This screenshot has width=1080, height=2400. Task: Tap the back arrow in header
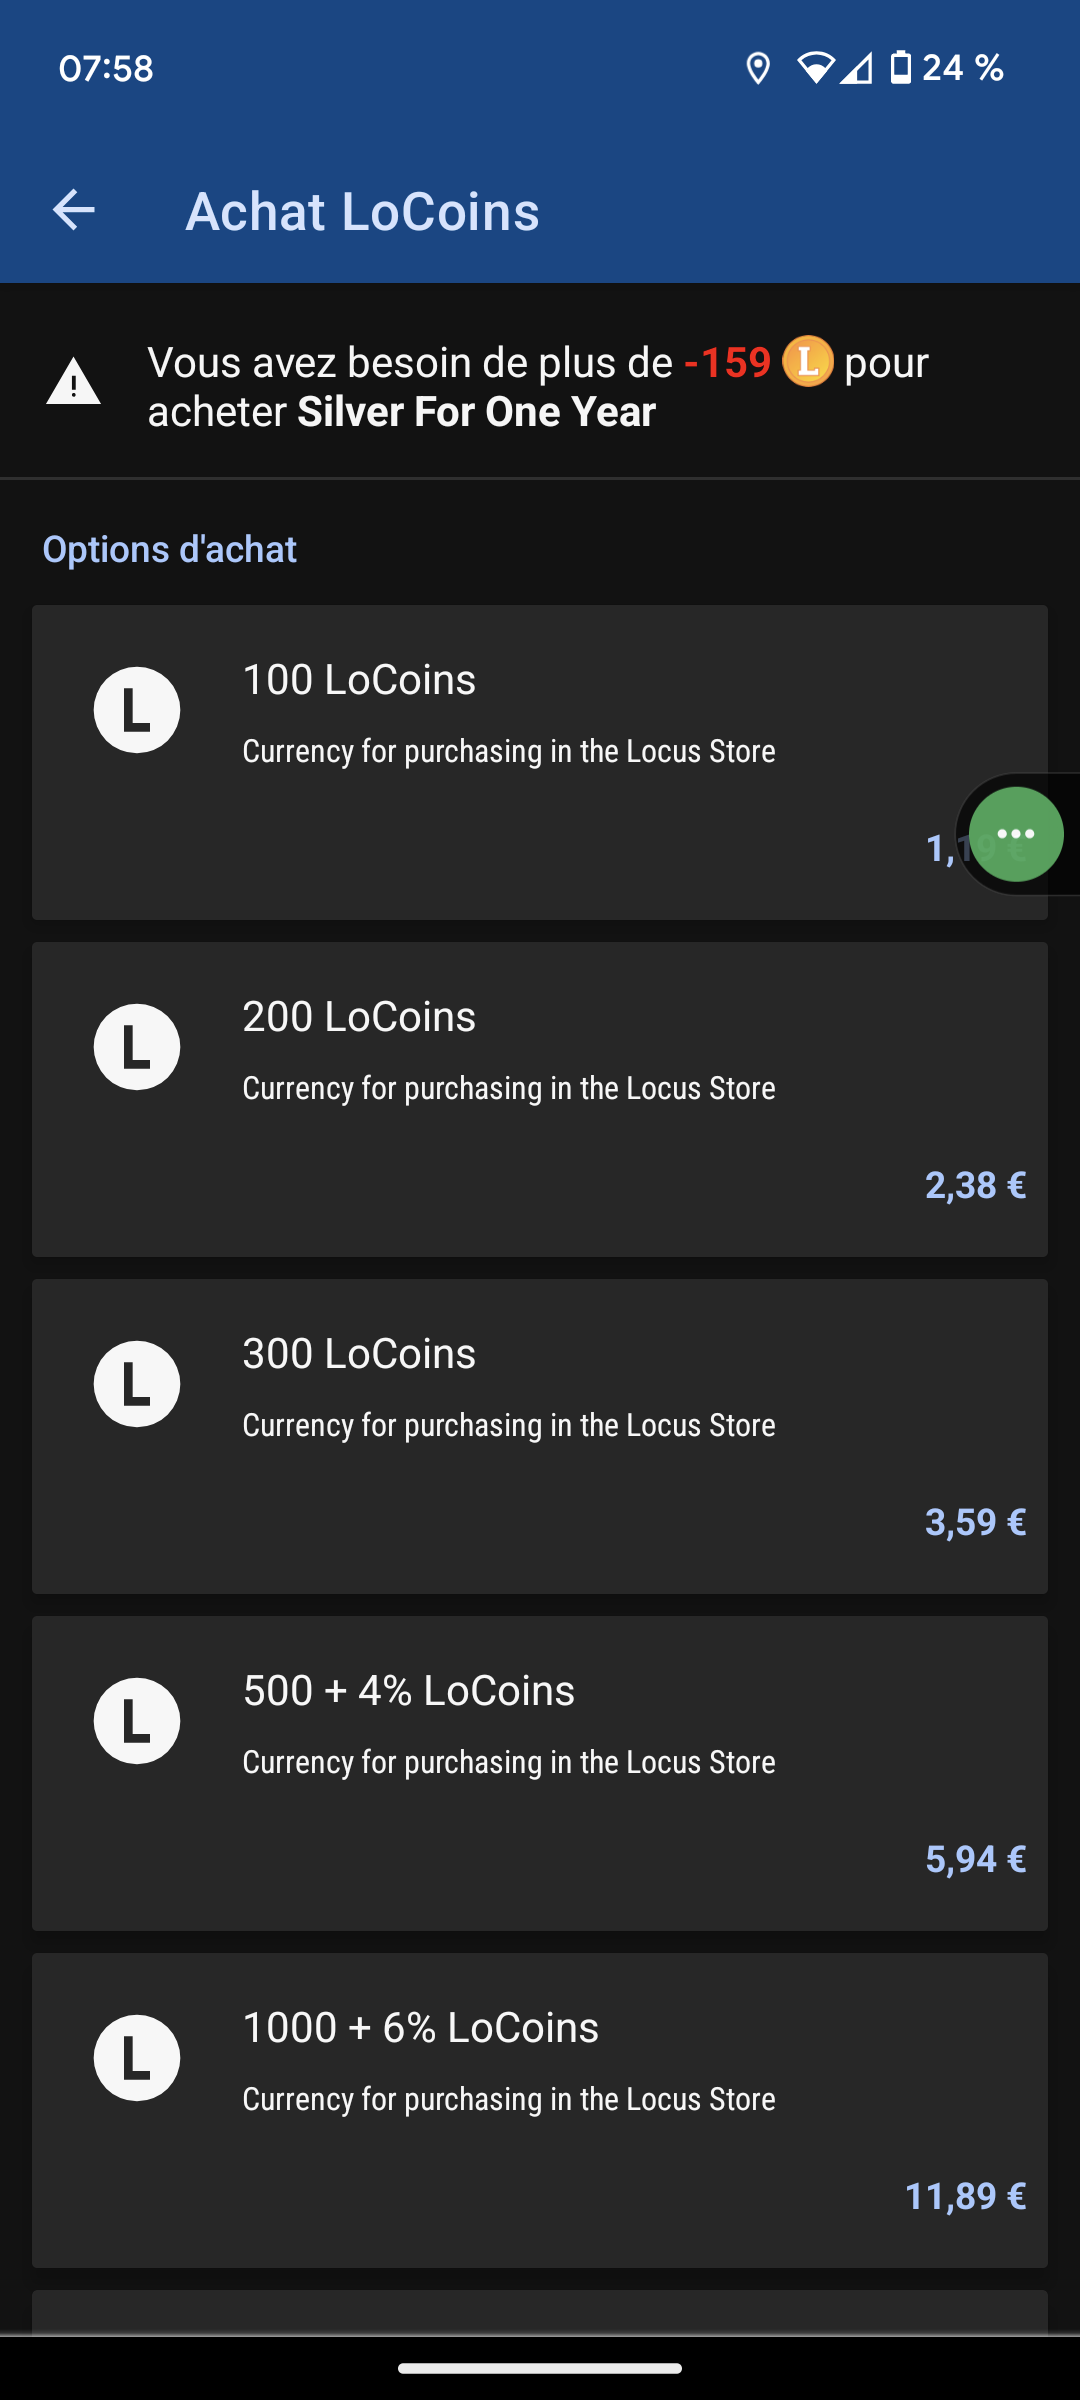(74, 210)
